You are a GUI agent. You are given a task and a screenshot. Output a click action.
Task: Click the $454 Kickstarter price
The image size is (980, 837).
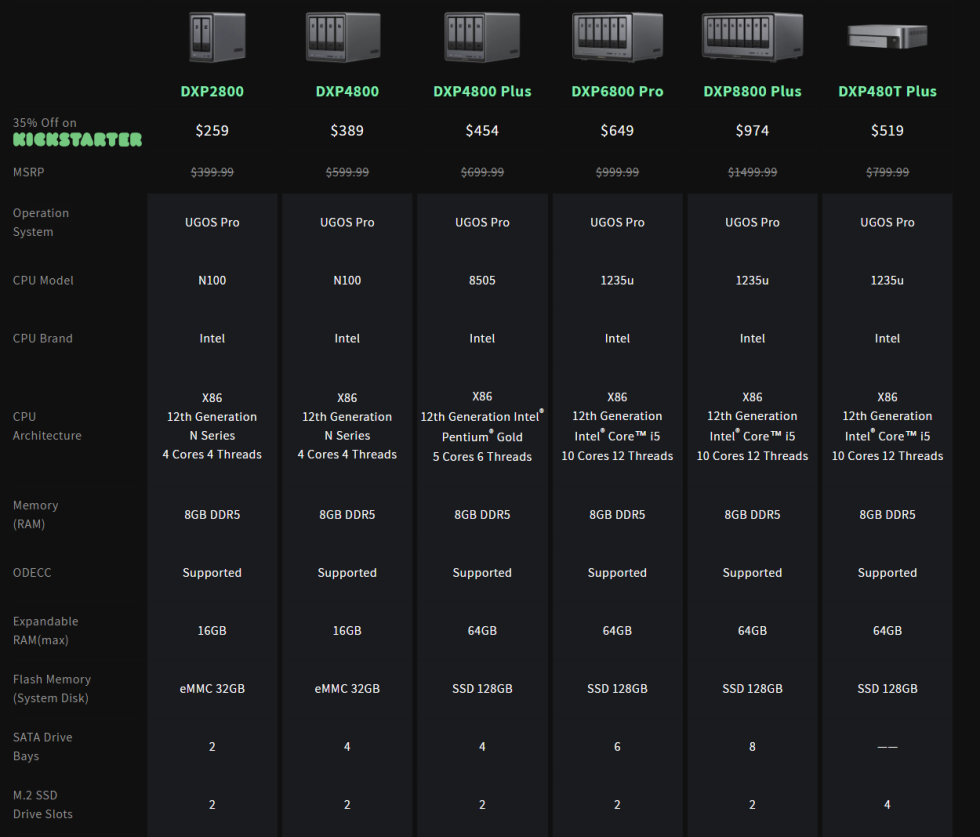pyautogui.click(x=482, y=131)
